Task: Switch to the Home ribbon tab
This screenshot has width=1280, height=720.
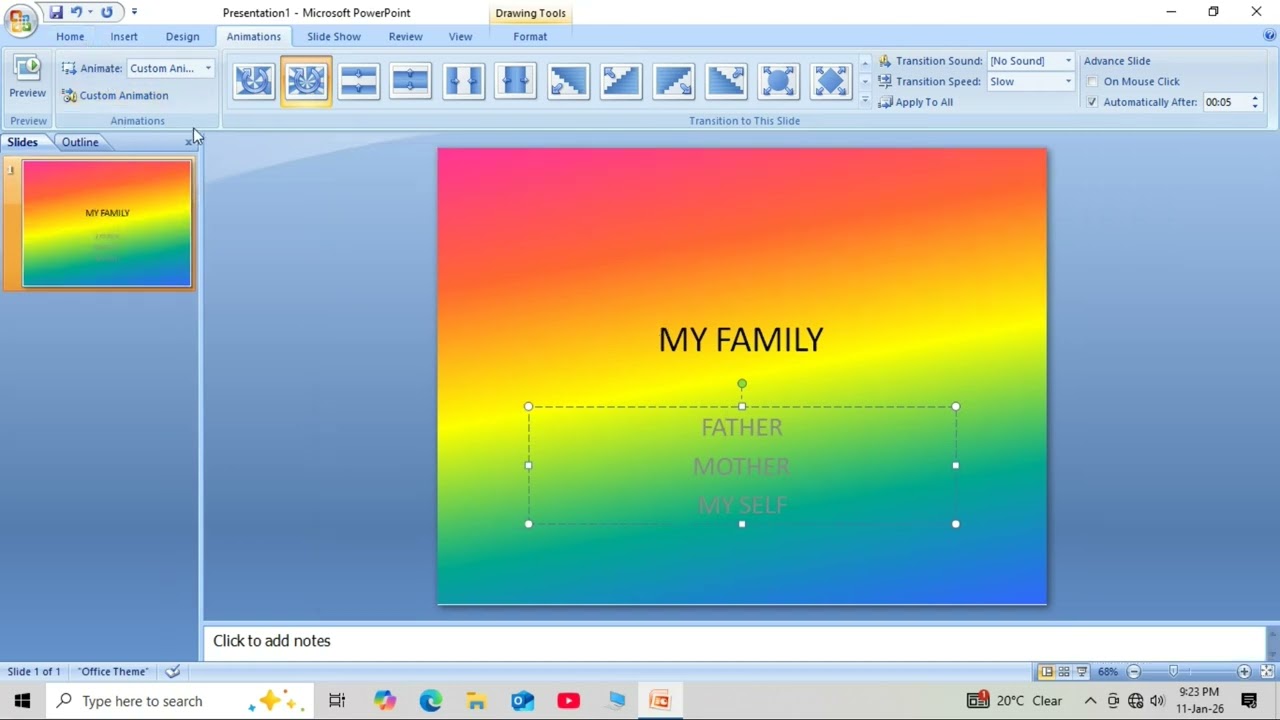Action: [70, 37]
